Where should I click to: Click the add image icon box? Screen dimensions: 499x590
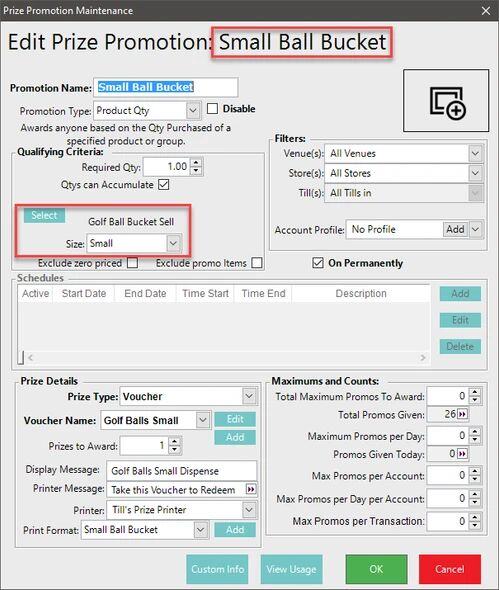(x=446, y=100)
